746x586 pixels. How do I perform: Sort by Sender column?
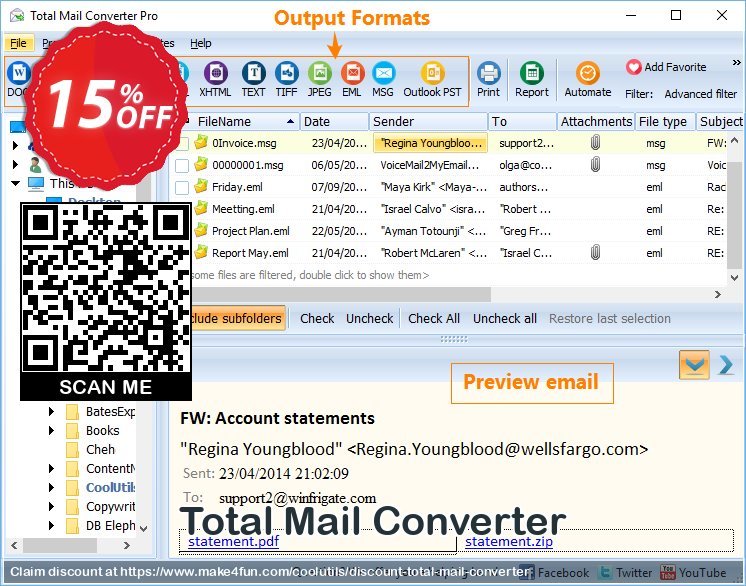coord(428,122)
